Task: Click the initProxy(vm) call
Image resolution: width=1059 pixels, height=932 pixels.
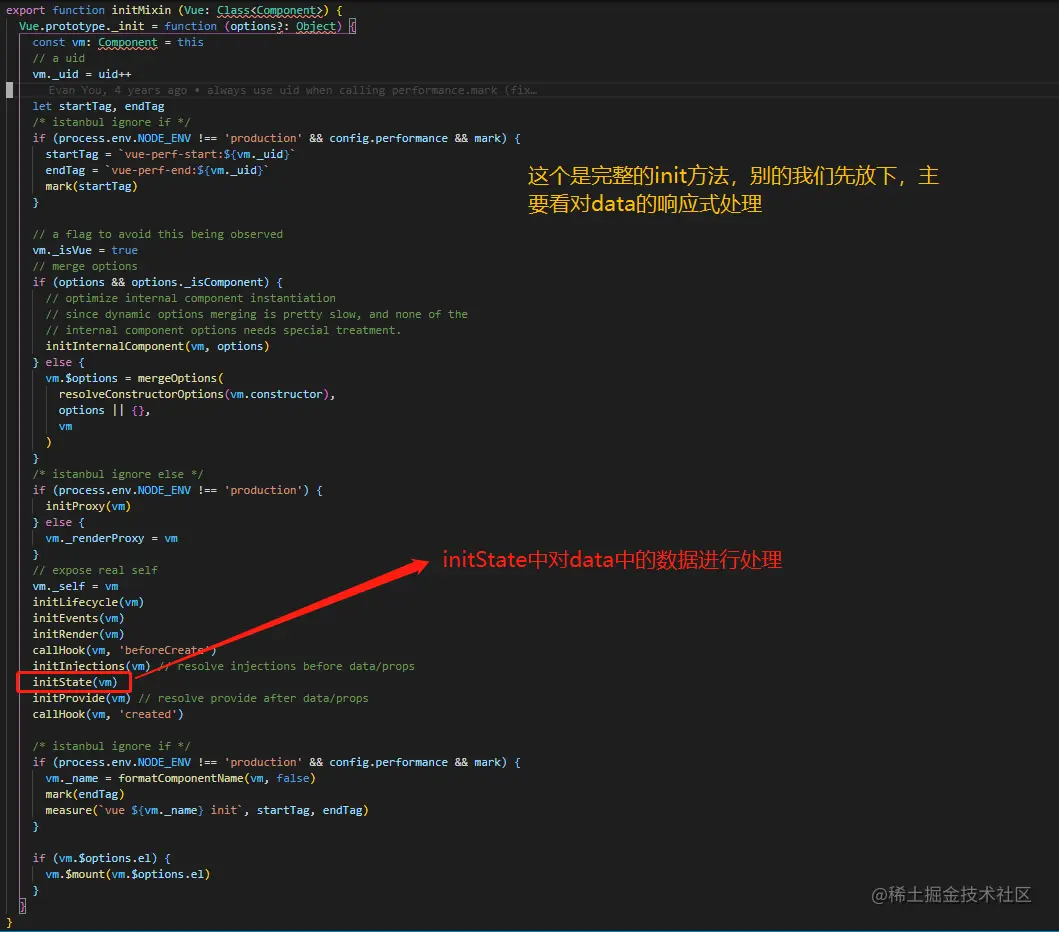Action: [88, 507]
